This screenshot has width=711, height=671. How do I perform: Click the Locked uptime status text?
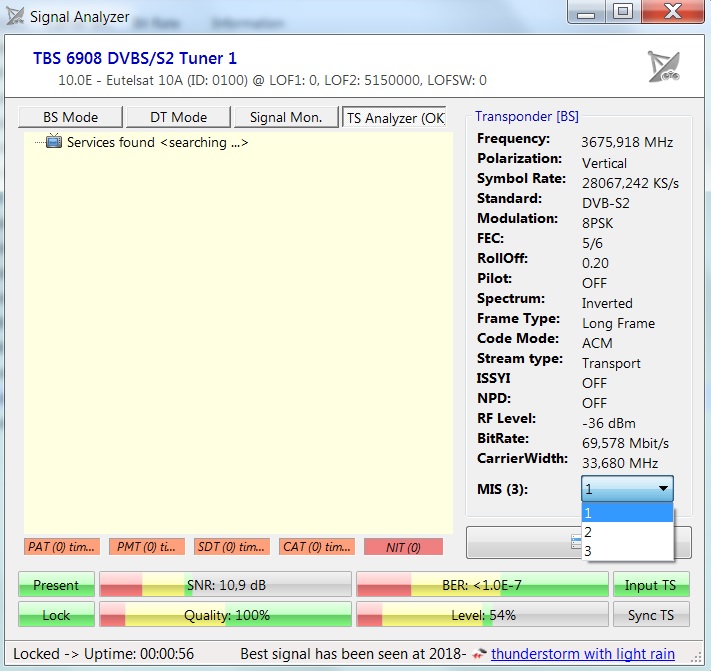point(103,654)
